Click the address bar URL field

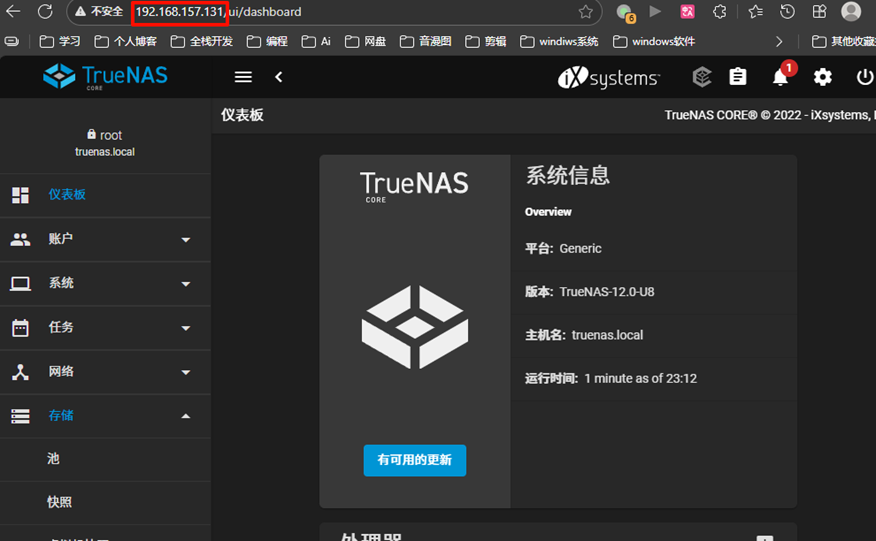coord(335,12)
